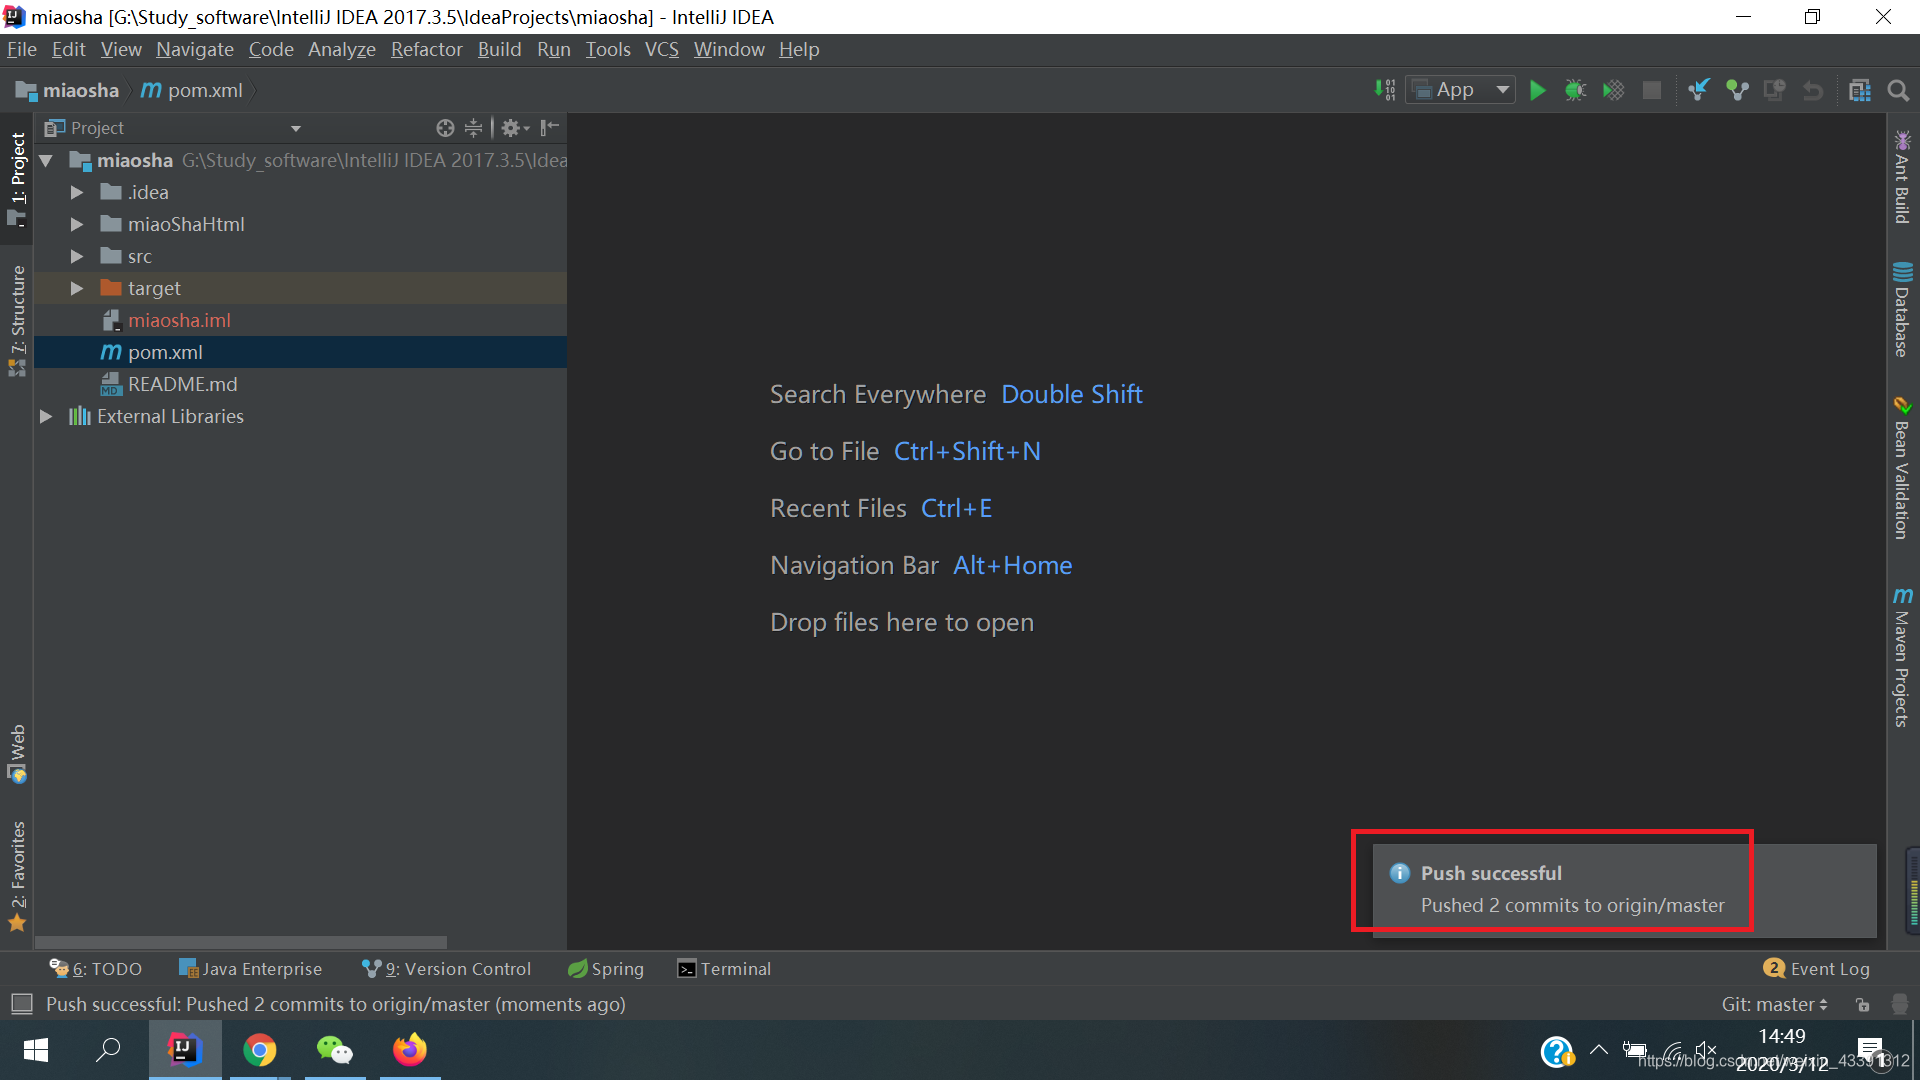
Task: Click the Show History VCS icon
Action: point(1775,90)
